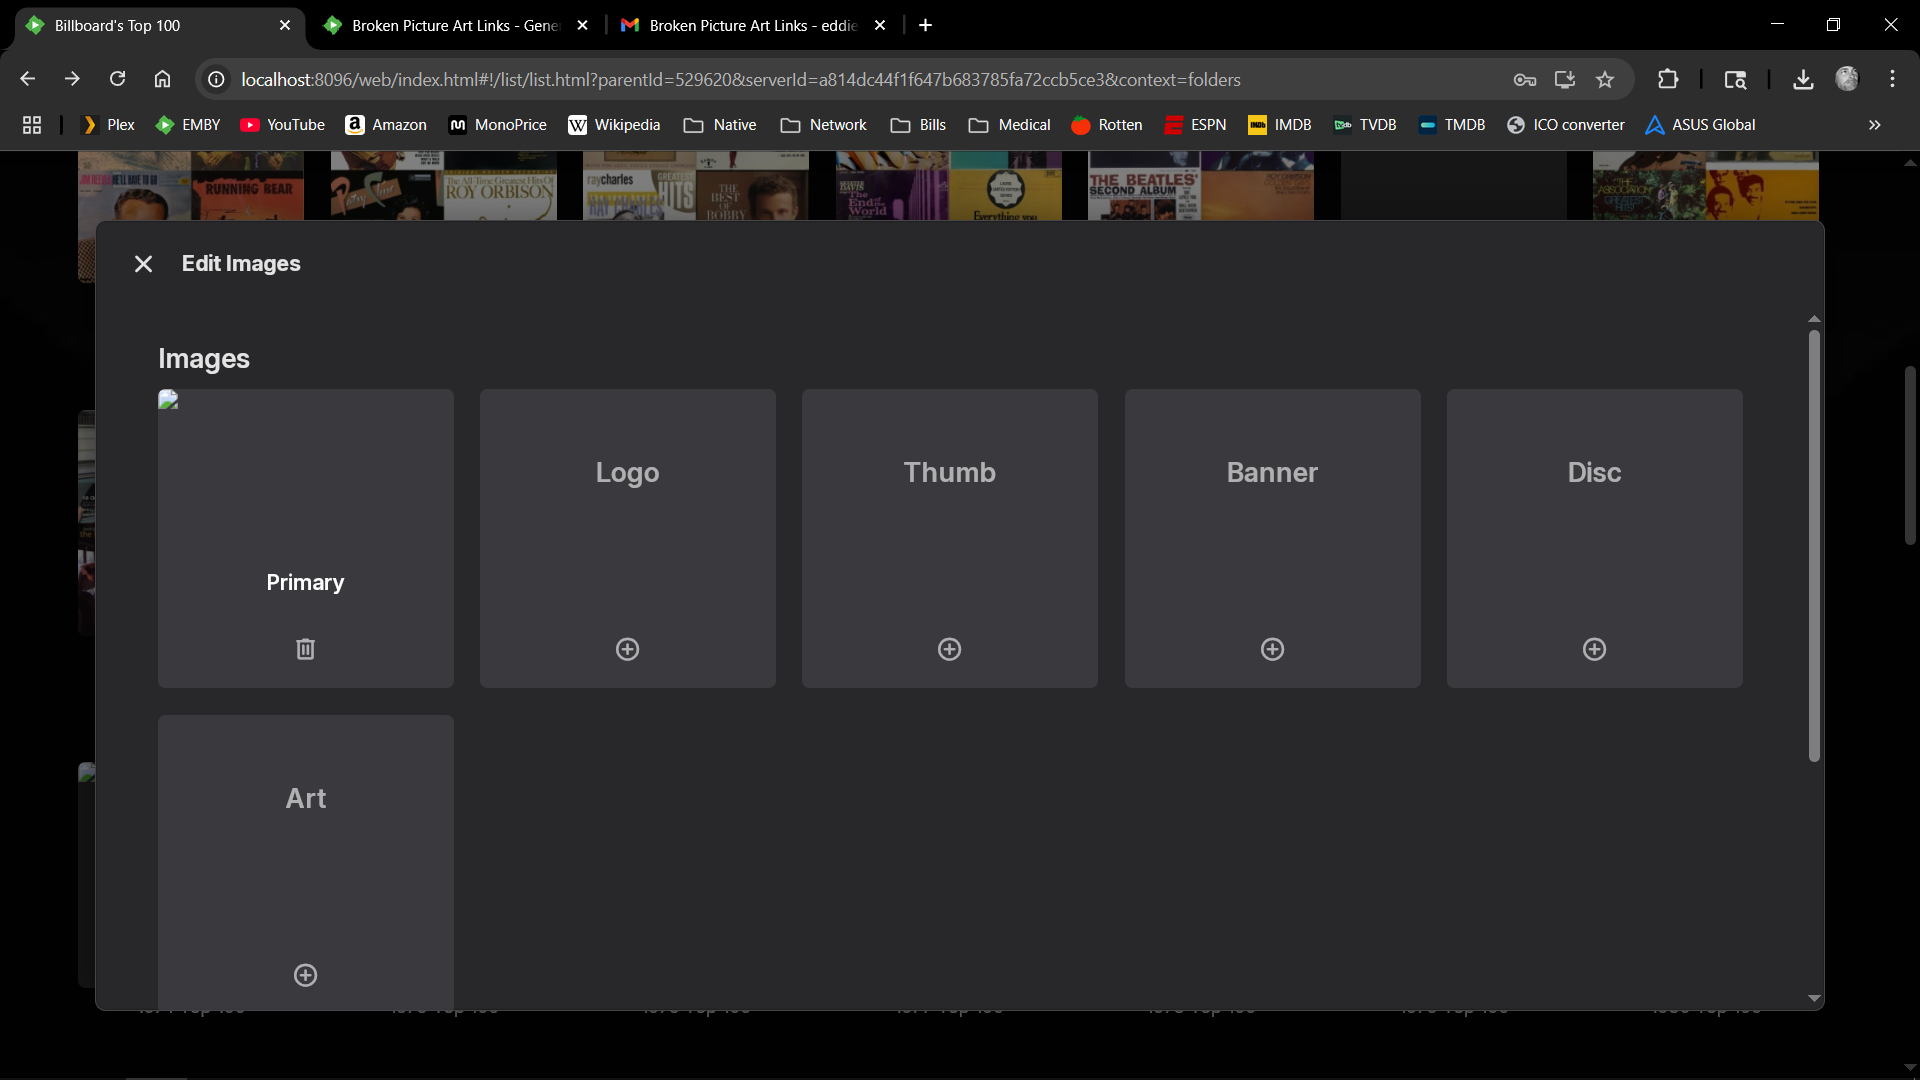Viewport: 1920px width, 1080px height.
Task: Open the Native bookmarks folder
Action: pos(720,125)
